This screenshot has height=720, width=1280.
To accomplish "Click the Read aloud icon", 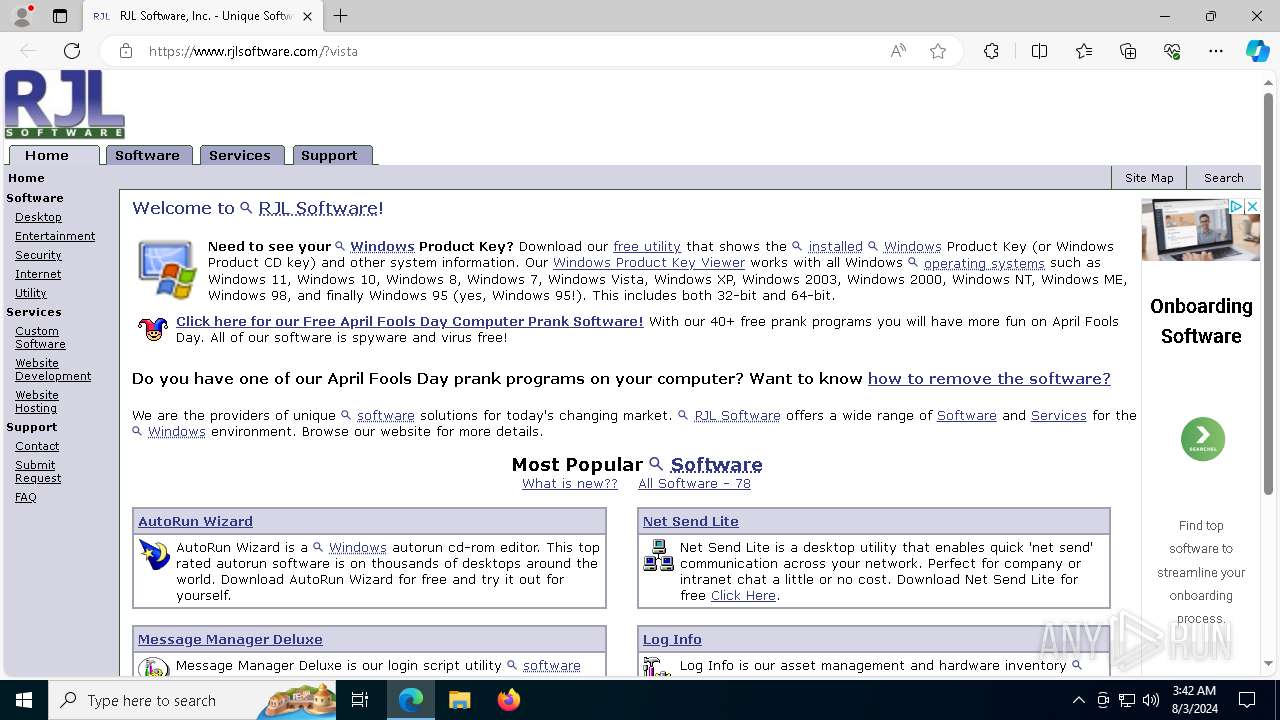I will (x=898, y=51).
